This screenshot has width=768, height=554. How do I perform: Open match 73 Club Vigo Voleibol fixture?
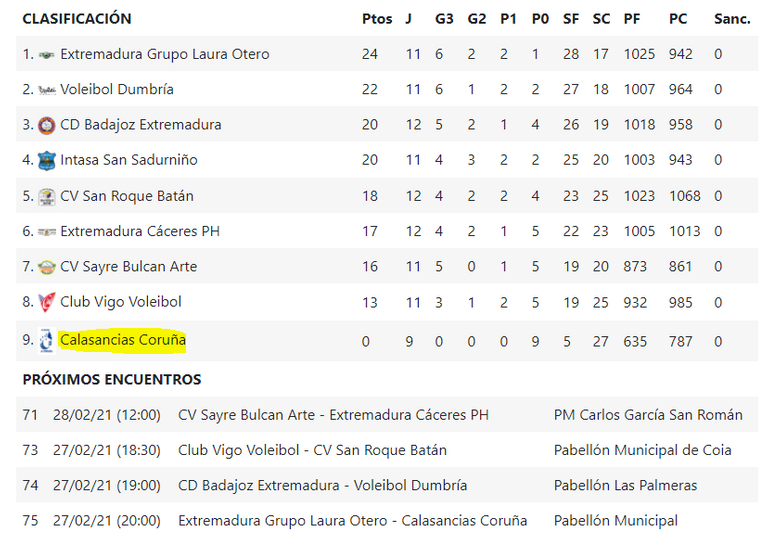pyautogui.click(x=312, y=450)
